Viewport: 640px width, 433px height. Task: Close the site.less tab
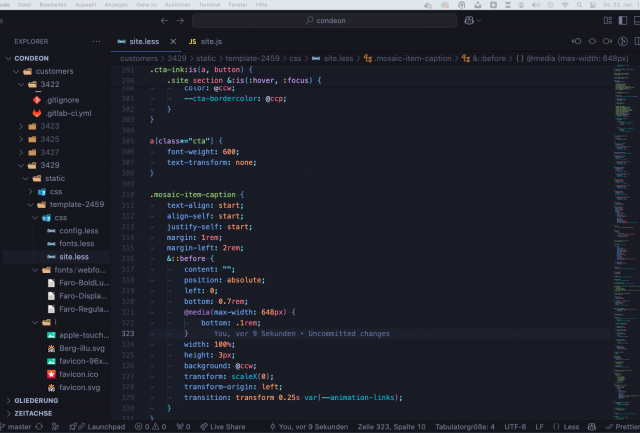click(173, 41)
